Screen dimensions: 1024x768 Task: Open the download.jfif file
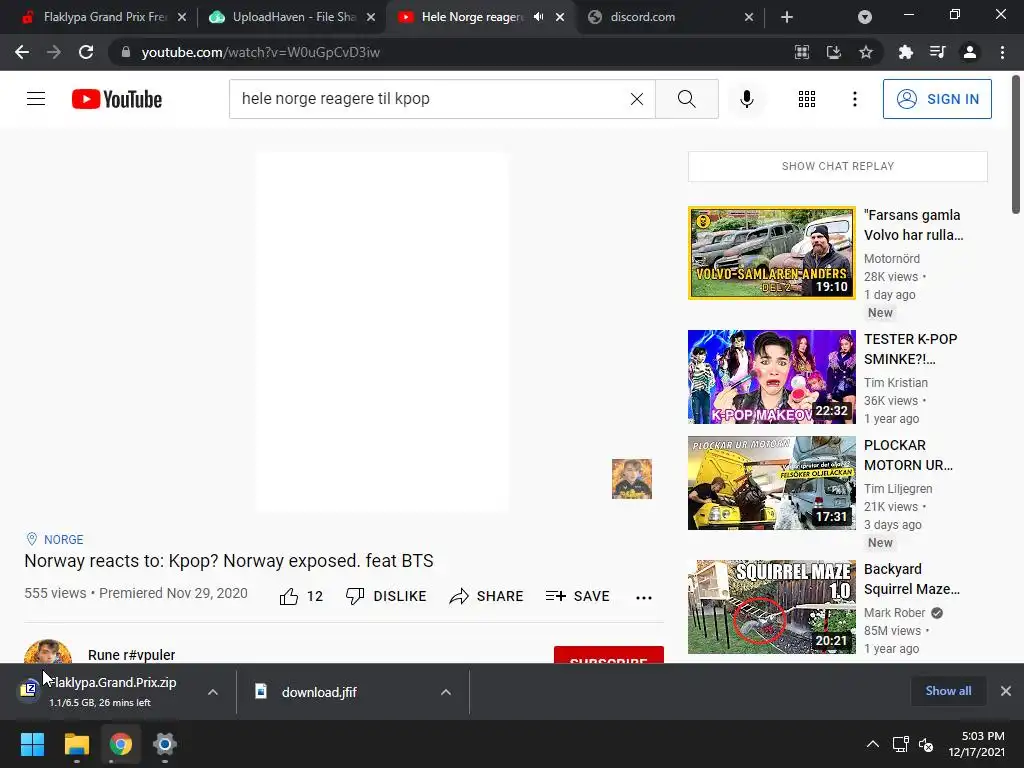point(319,692)
